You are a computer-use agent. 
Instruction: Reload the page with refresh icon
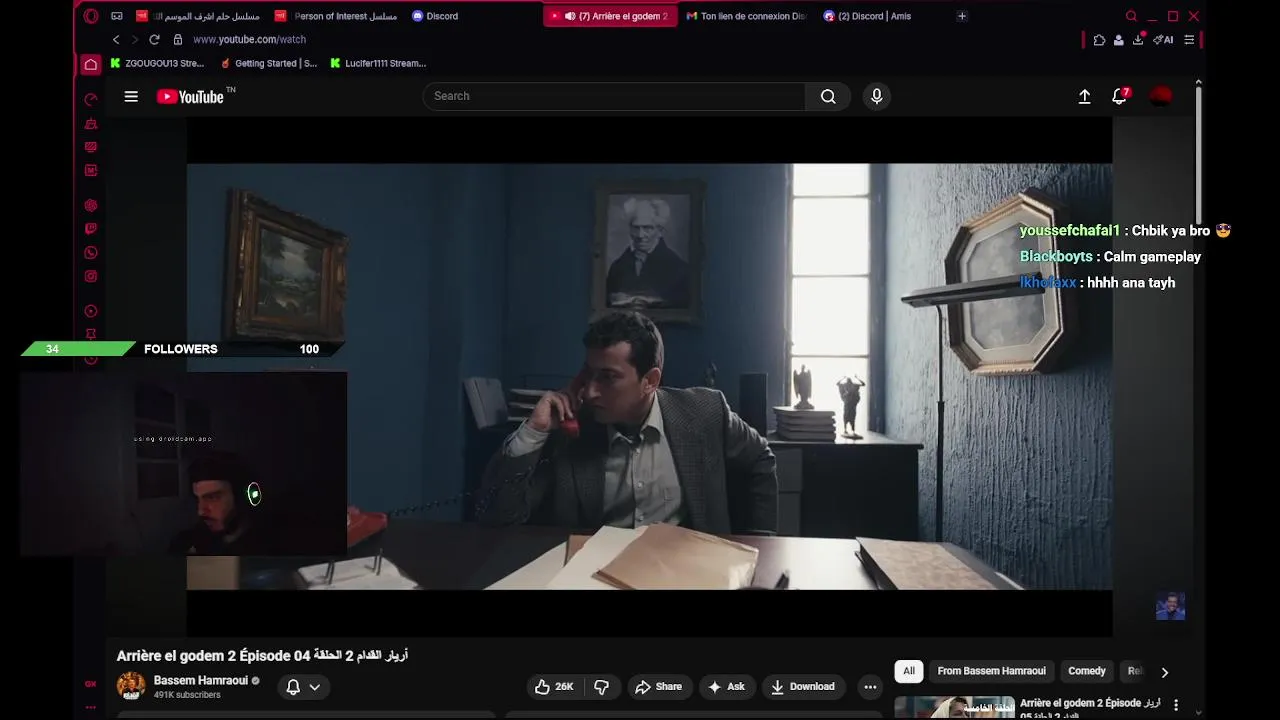pyautogui.click(x=154, y=39)
